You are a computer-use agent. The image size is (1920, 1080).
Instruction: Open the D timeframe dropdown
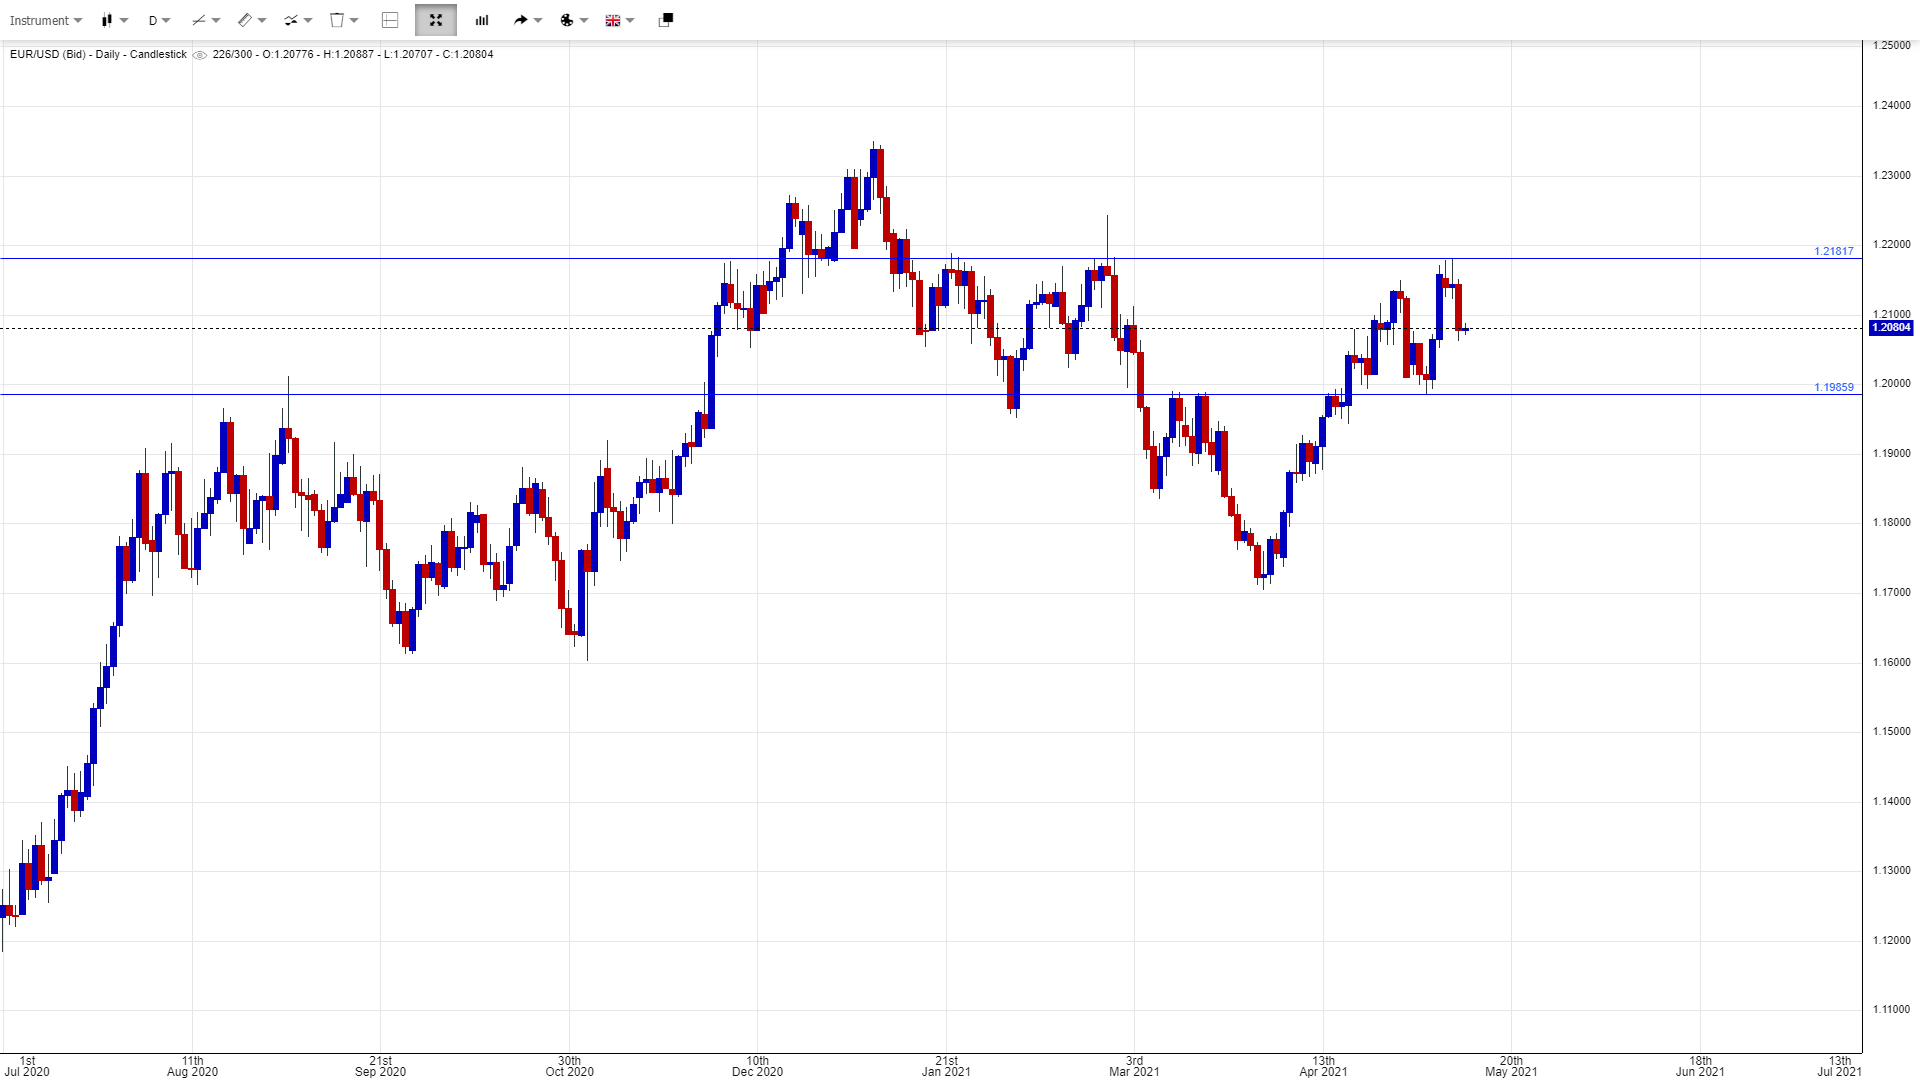pyautogui.click(x=159, y=20)
